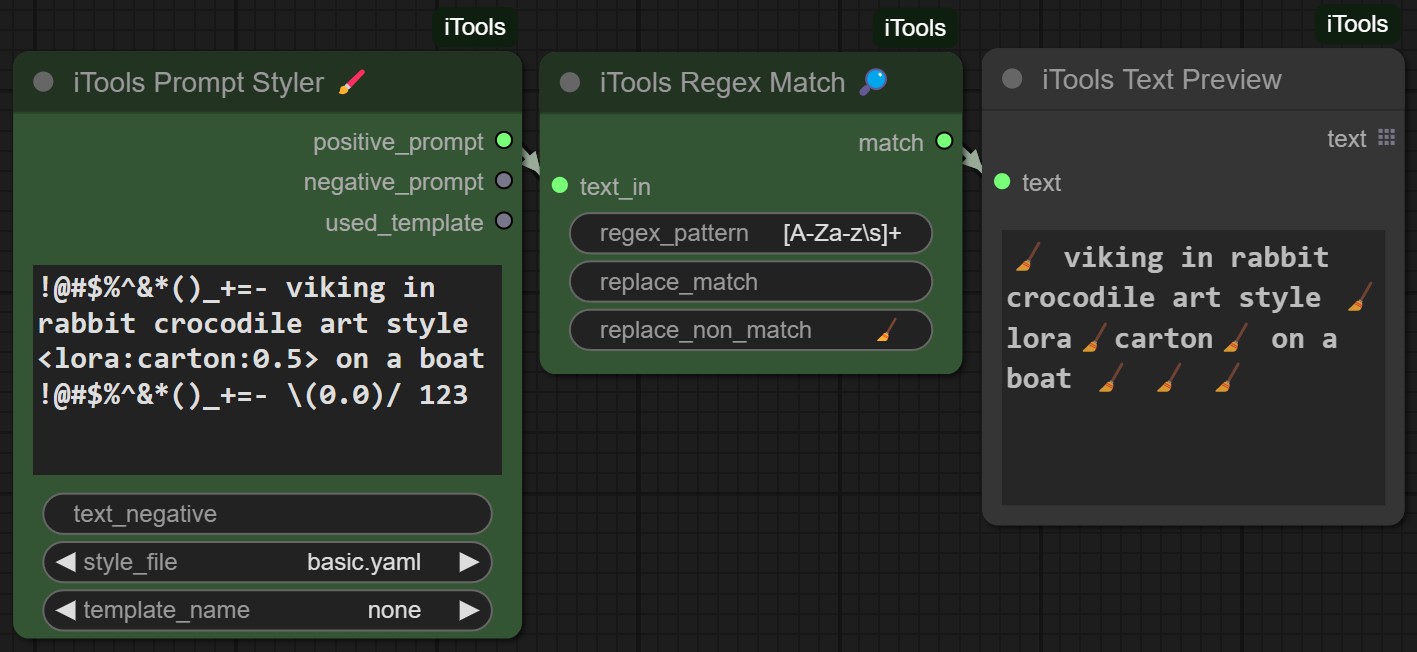This screenshot has width=1417, height=652.
Task: Select next template_name with right arrow
Action: pyautogui.click(x=469, y=610)
